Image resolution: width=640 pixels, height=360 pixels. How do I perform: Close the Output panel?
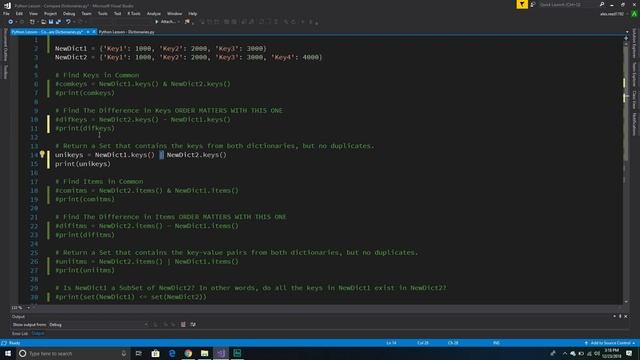(x=626, y=316)
